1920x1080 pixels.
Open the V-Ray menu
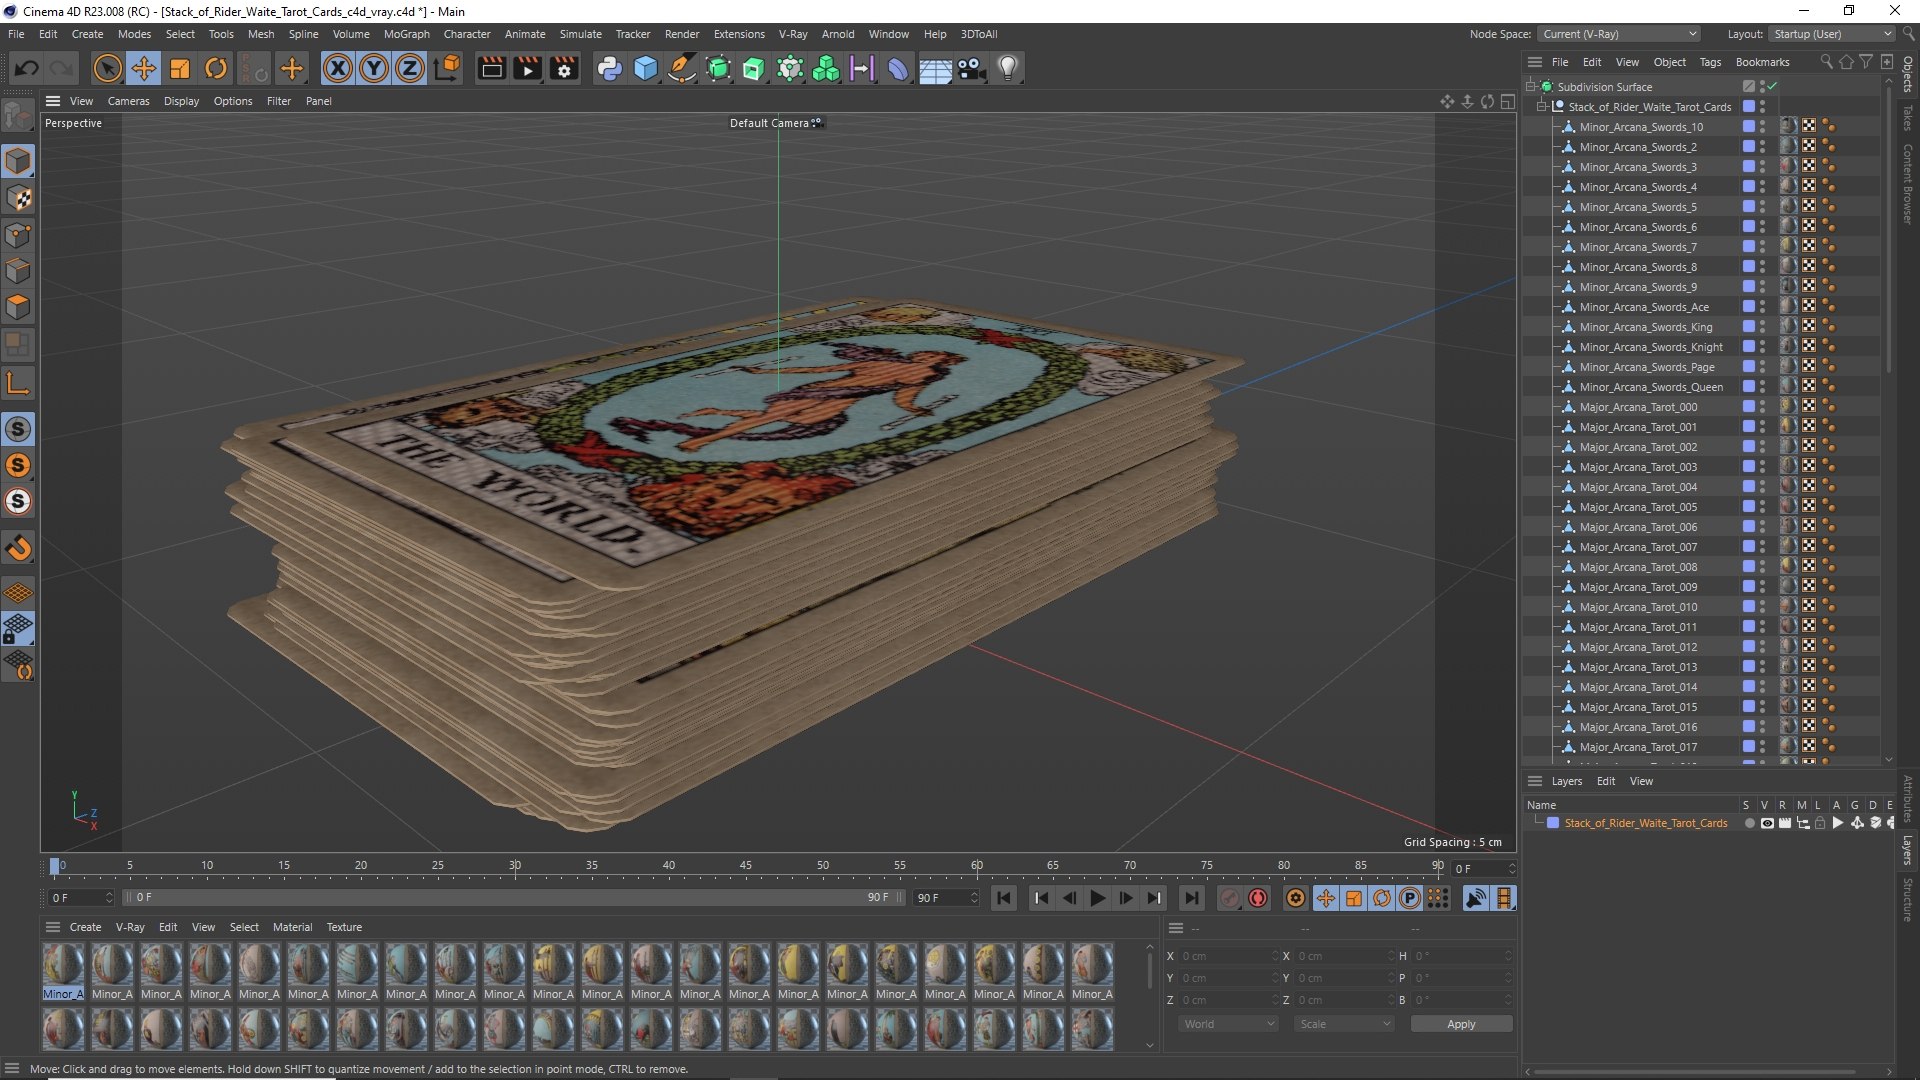[793, 34]
